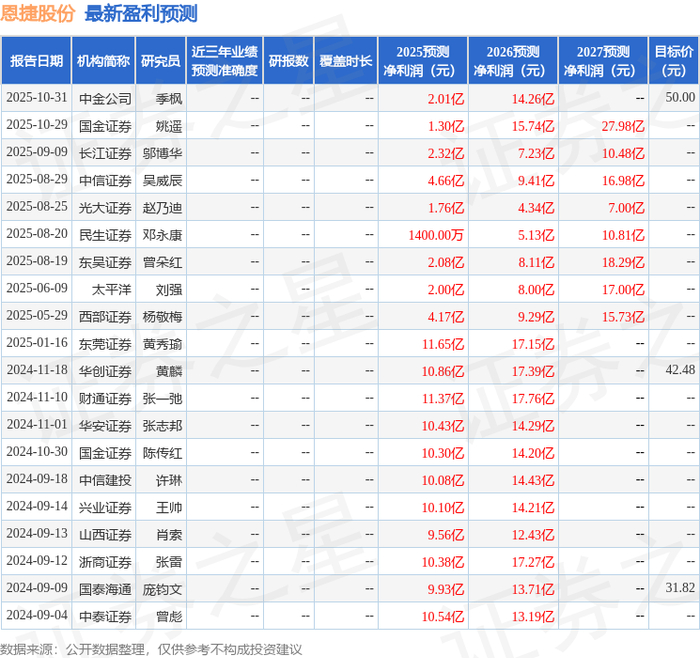Click analyst name 季枫
The width and height of the screenshot is (700, 658).
pos(169,99)
